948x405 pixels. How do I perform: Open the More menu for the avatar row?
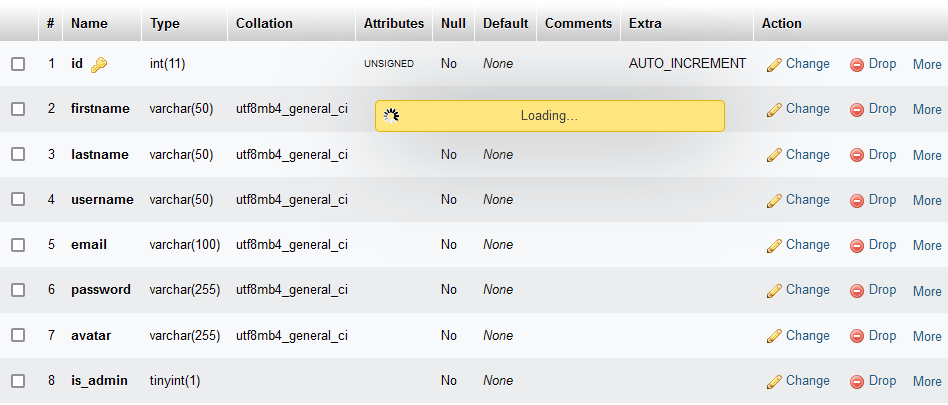(927, 336)
